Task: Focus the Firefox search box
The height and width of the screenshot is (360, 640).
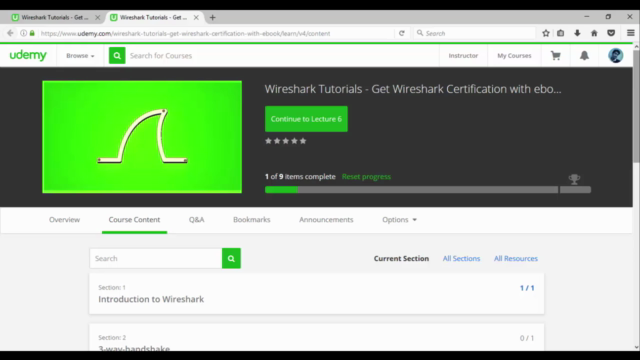Action: pos(474,33)
